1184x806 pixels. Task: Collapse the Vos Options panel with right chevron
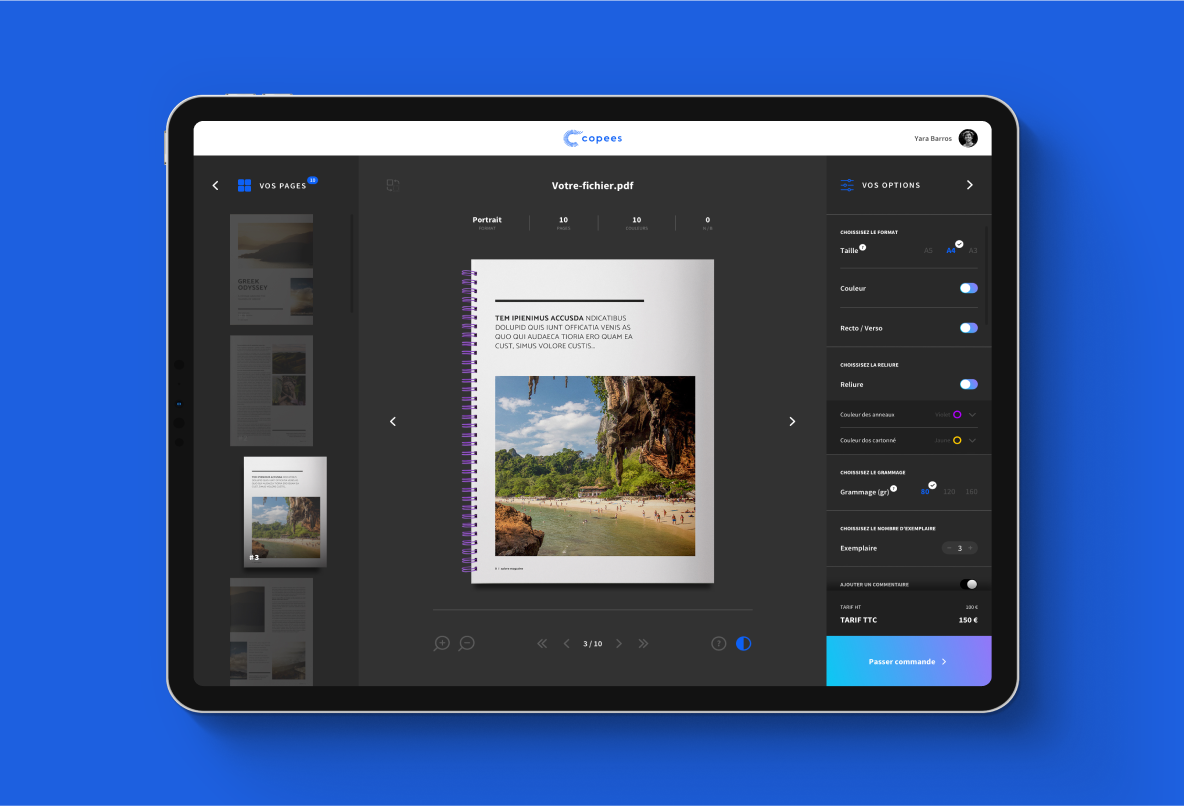pos(969,185)
